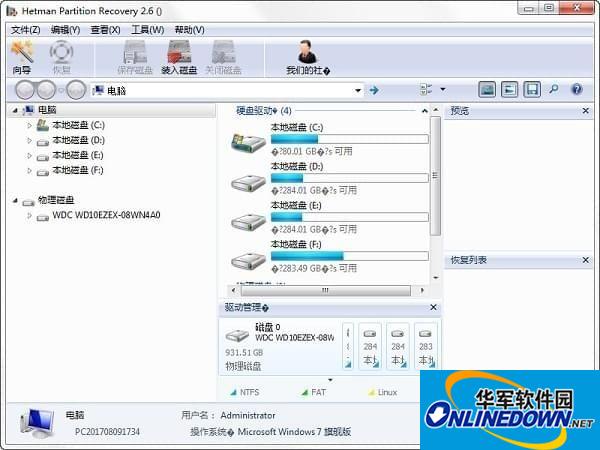Click the 本地磁盘 (D:) usage bar
Screen dimensions: 600x450
point(350,178)
